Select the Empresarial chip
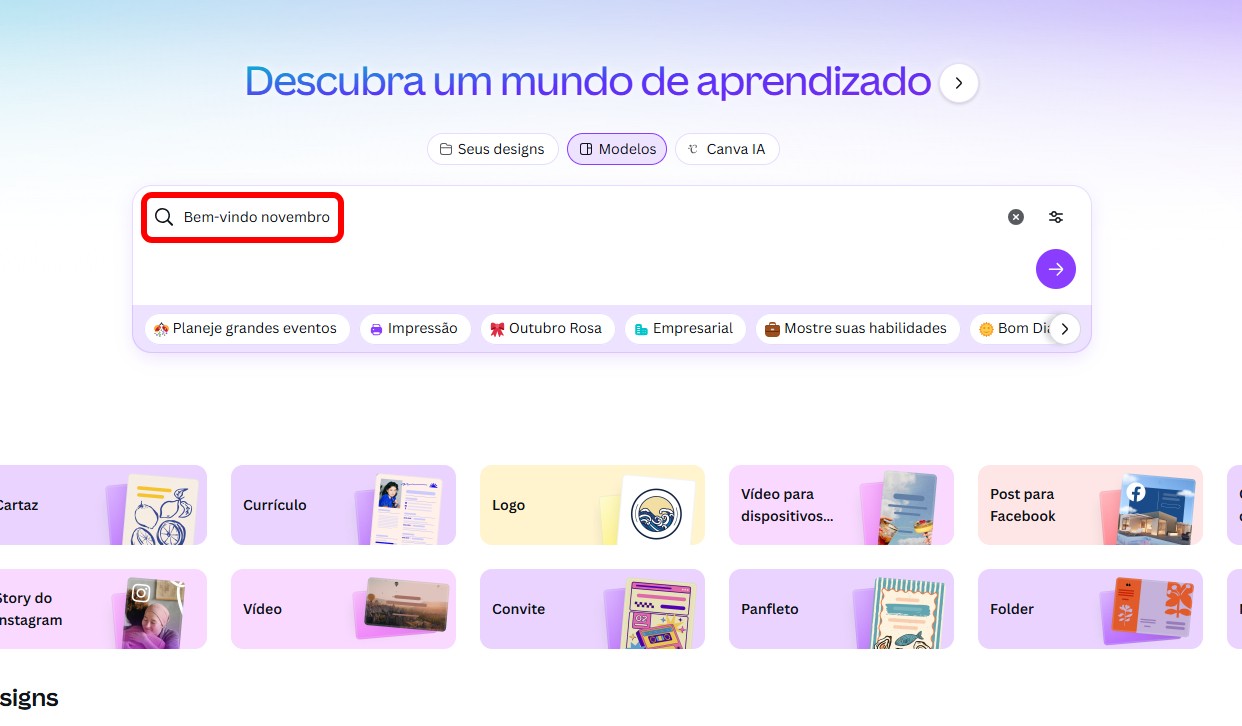The image size is (1242, 726). click(x=685, y=329)
